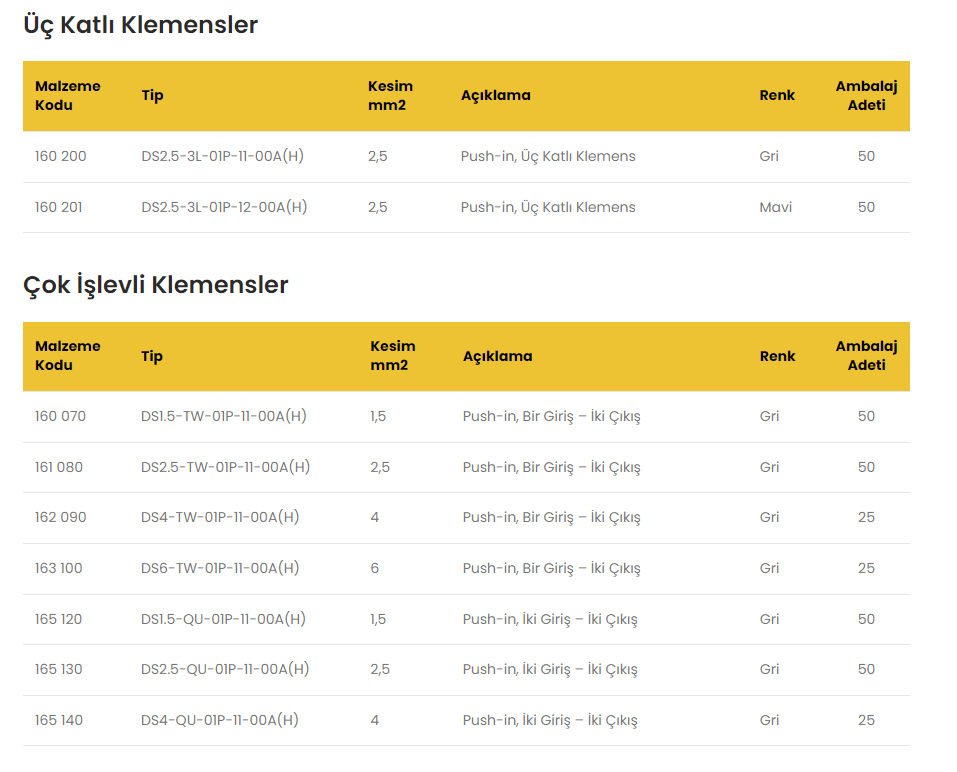Viewport: 957px width, 772px height.
Task: Click material code 165 140
Action: click(x=59, y=720)
